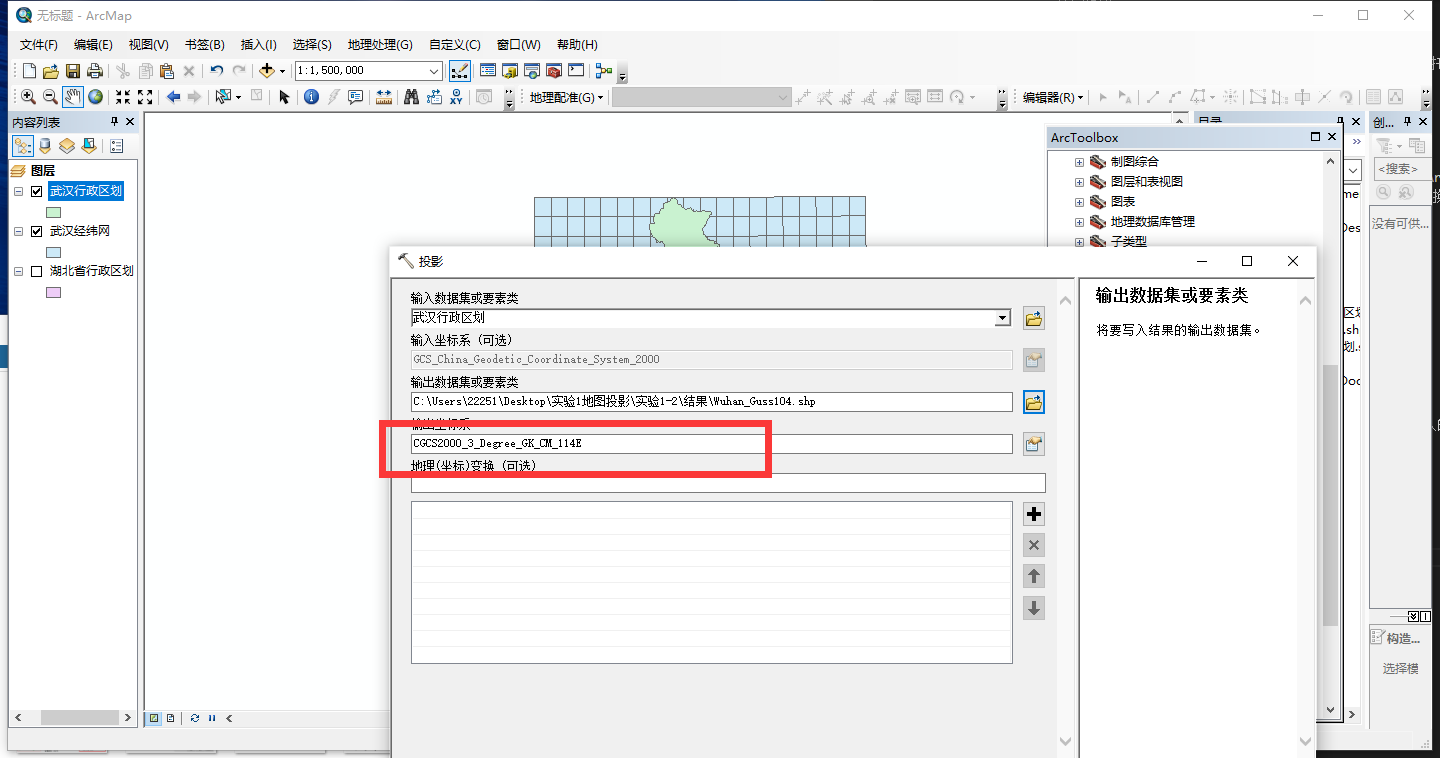Browse for output dataset folder icon
1440x758 pixels.
pos(1034,402)
